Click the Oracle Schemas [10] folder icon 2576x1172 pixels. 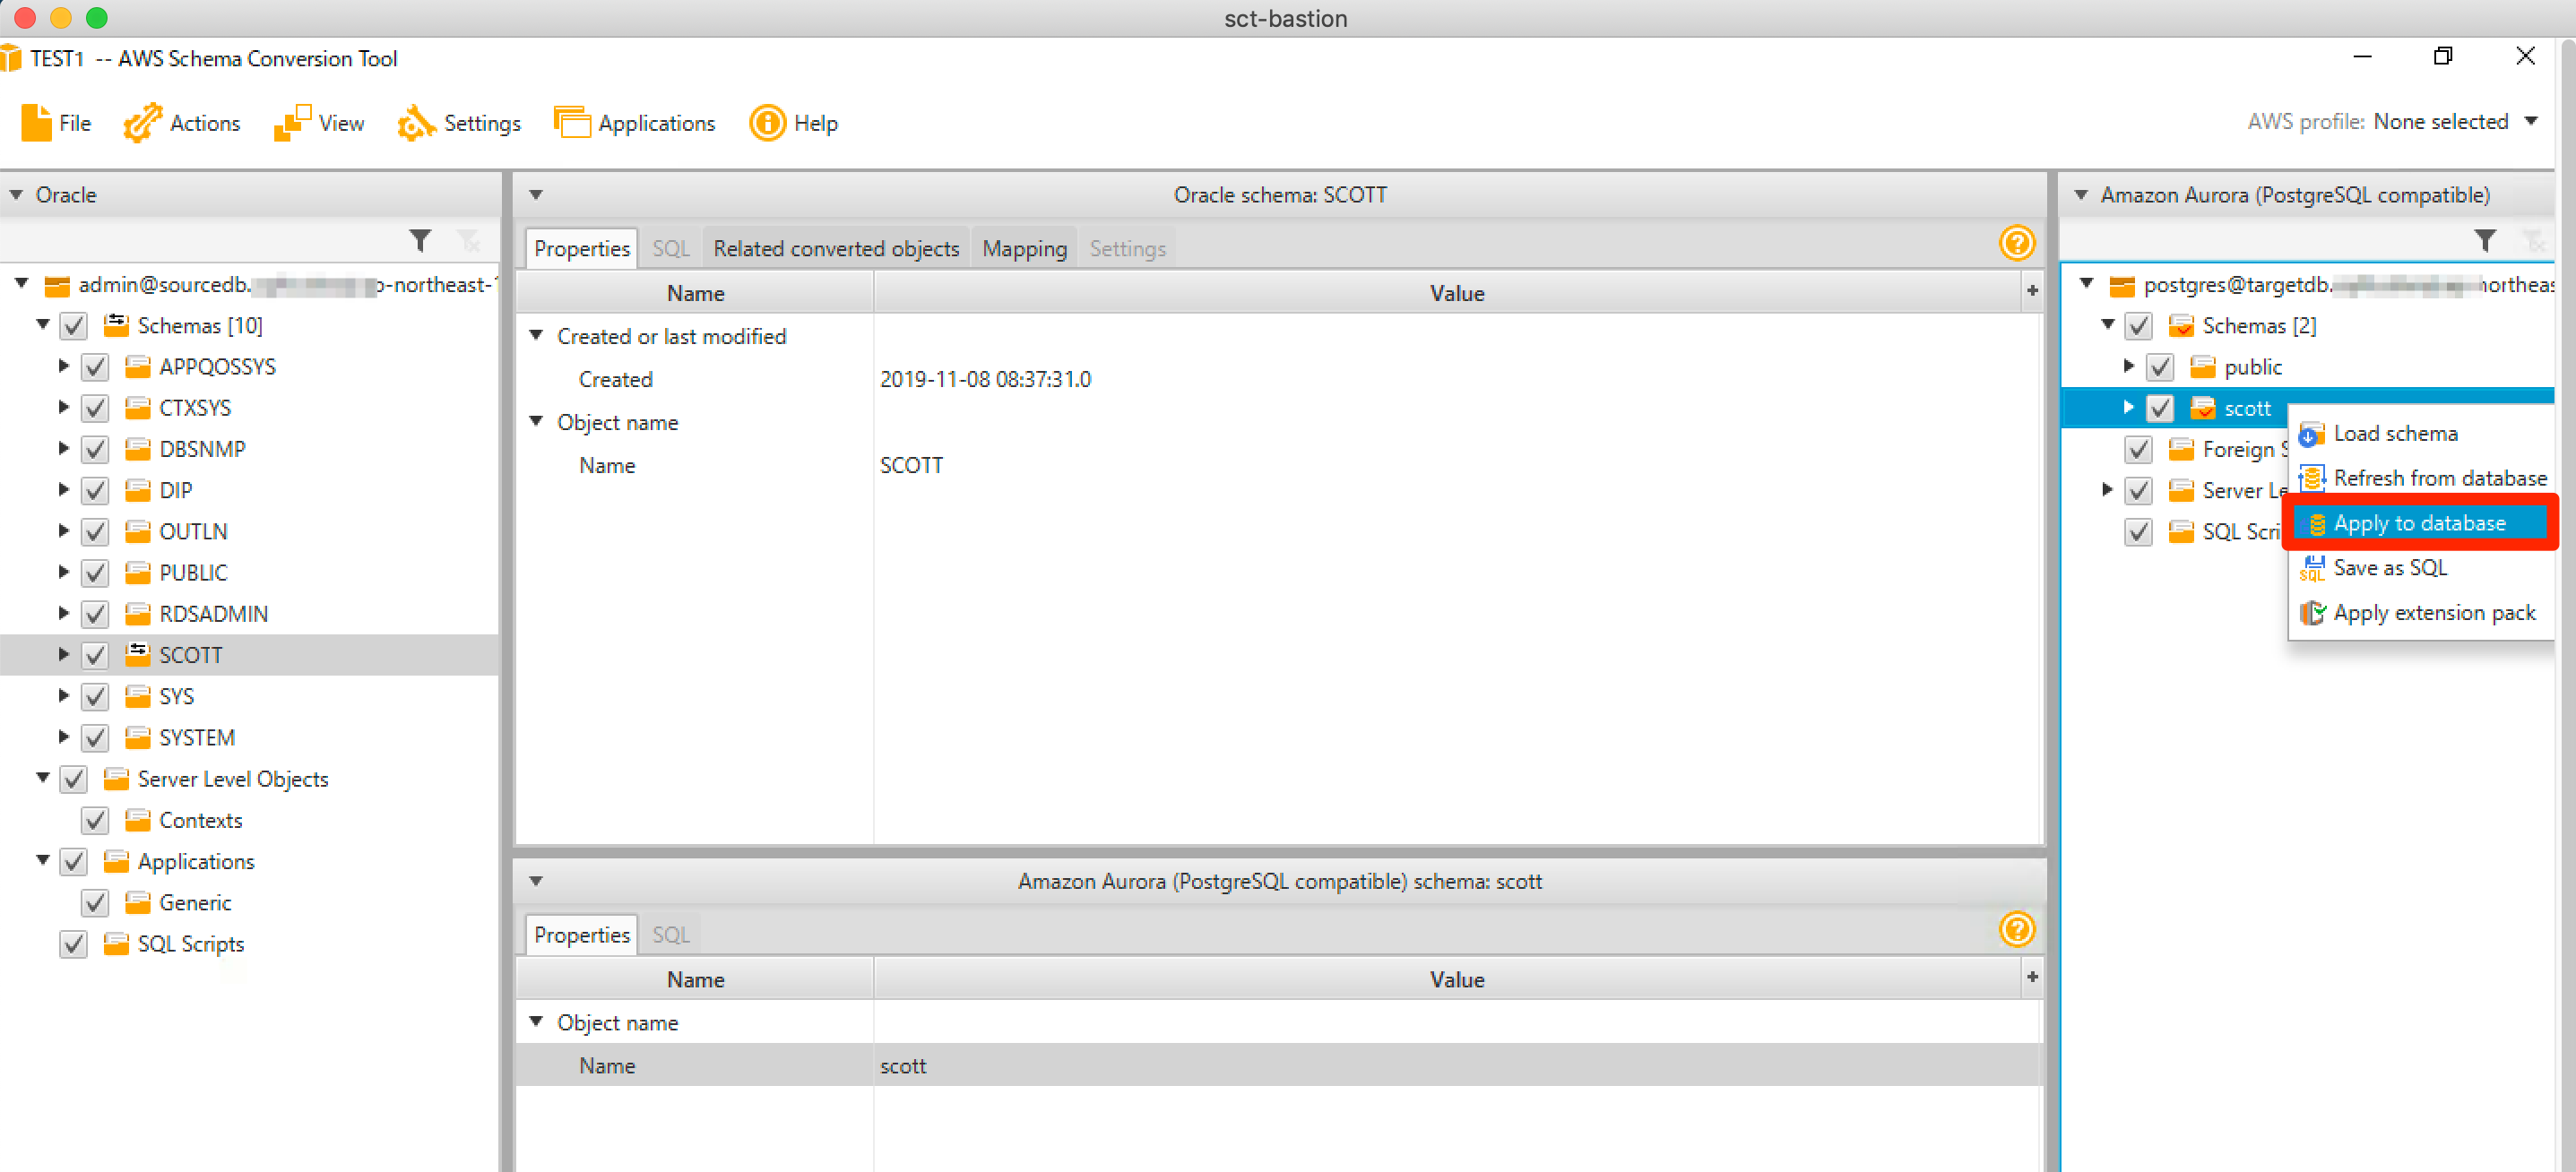point(116,325)
